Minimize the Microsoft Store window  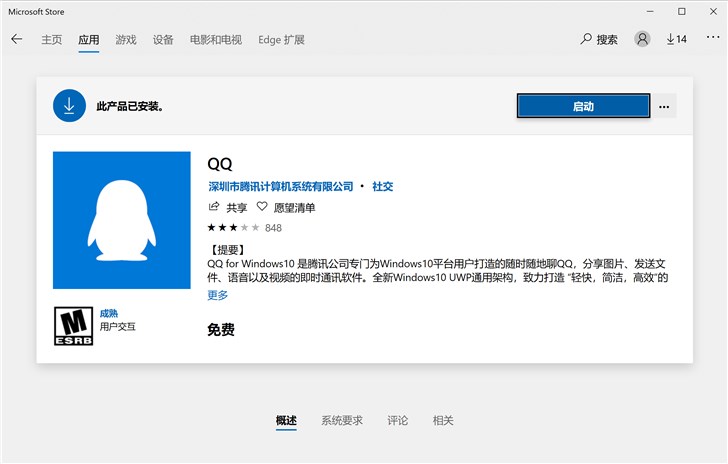click(650, 11)
